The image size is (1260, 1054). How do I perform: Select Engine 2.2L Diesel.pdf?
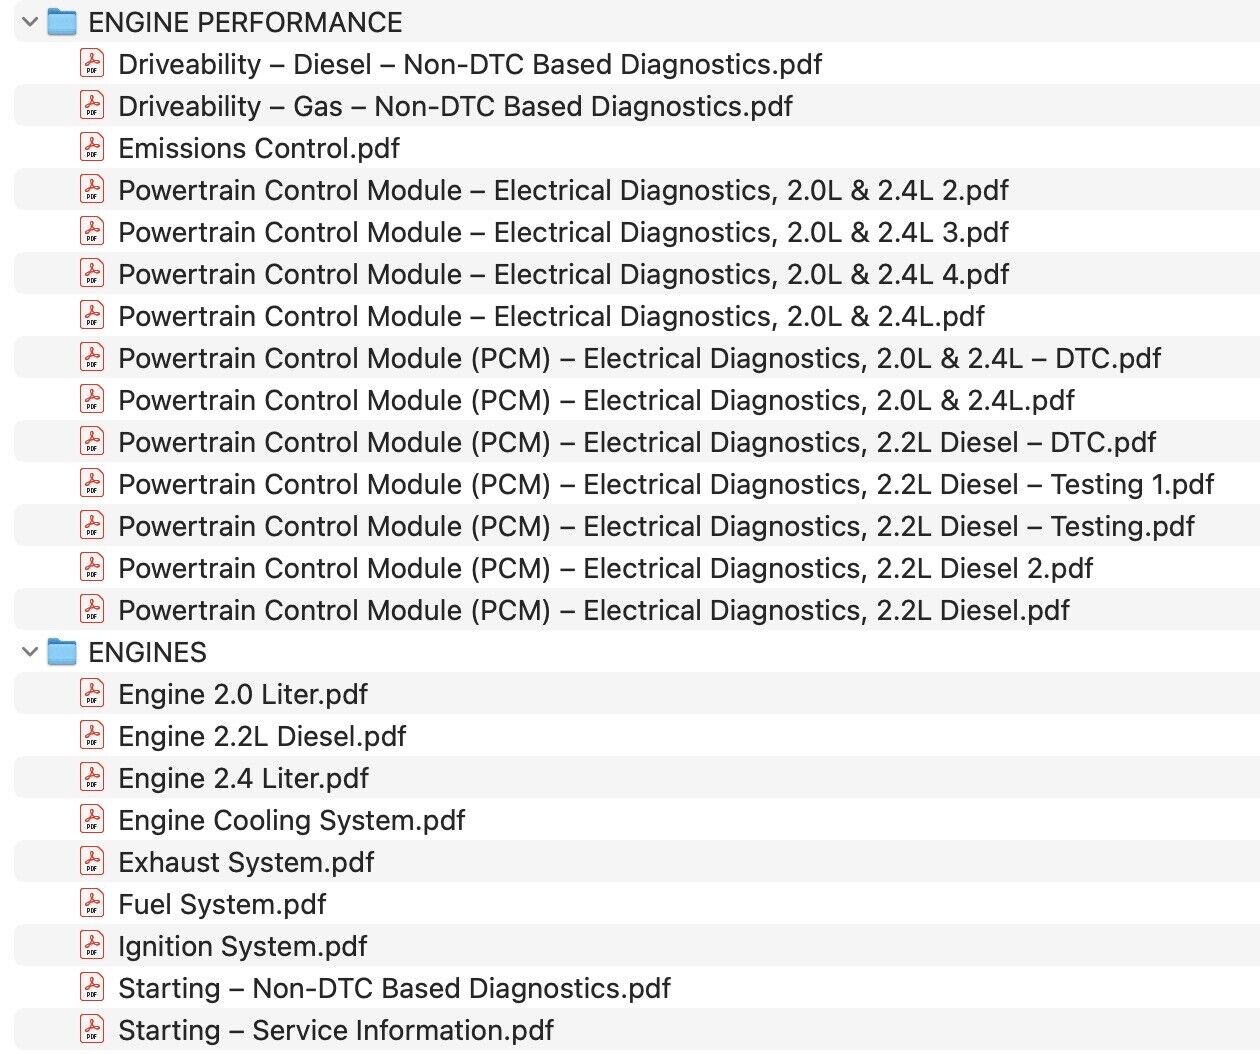[x=262, y=736]
